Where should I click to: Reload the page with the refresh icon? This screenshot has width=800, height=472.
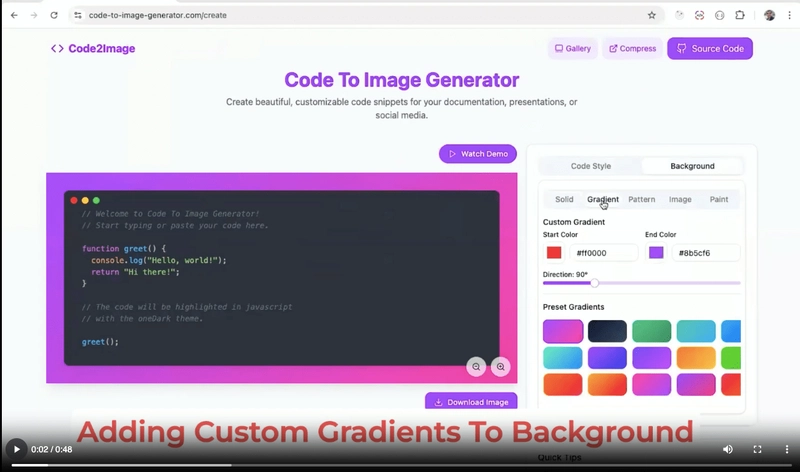54,15
